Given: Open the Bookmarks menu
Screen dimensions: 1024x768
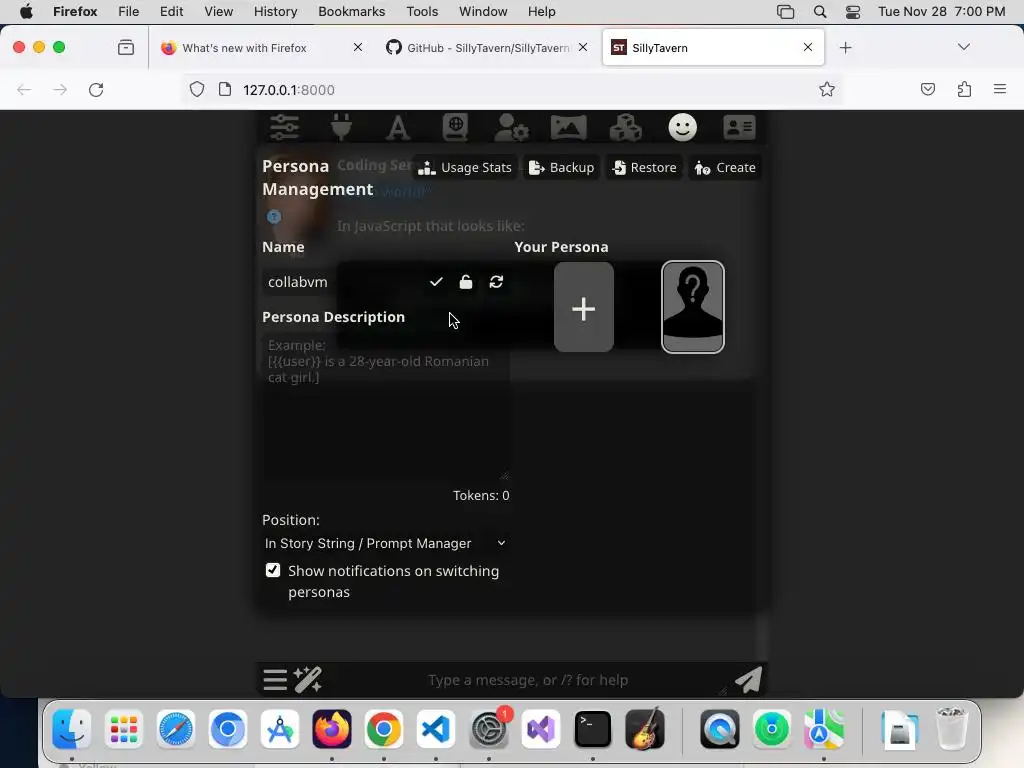Looking at the screenshot, I should (x=351, y=11).
